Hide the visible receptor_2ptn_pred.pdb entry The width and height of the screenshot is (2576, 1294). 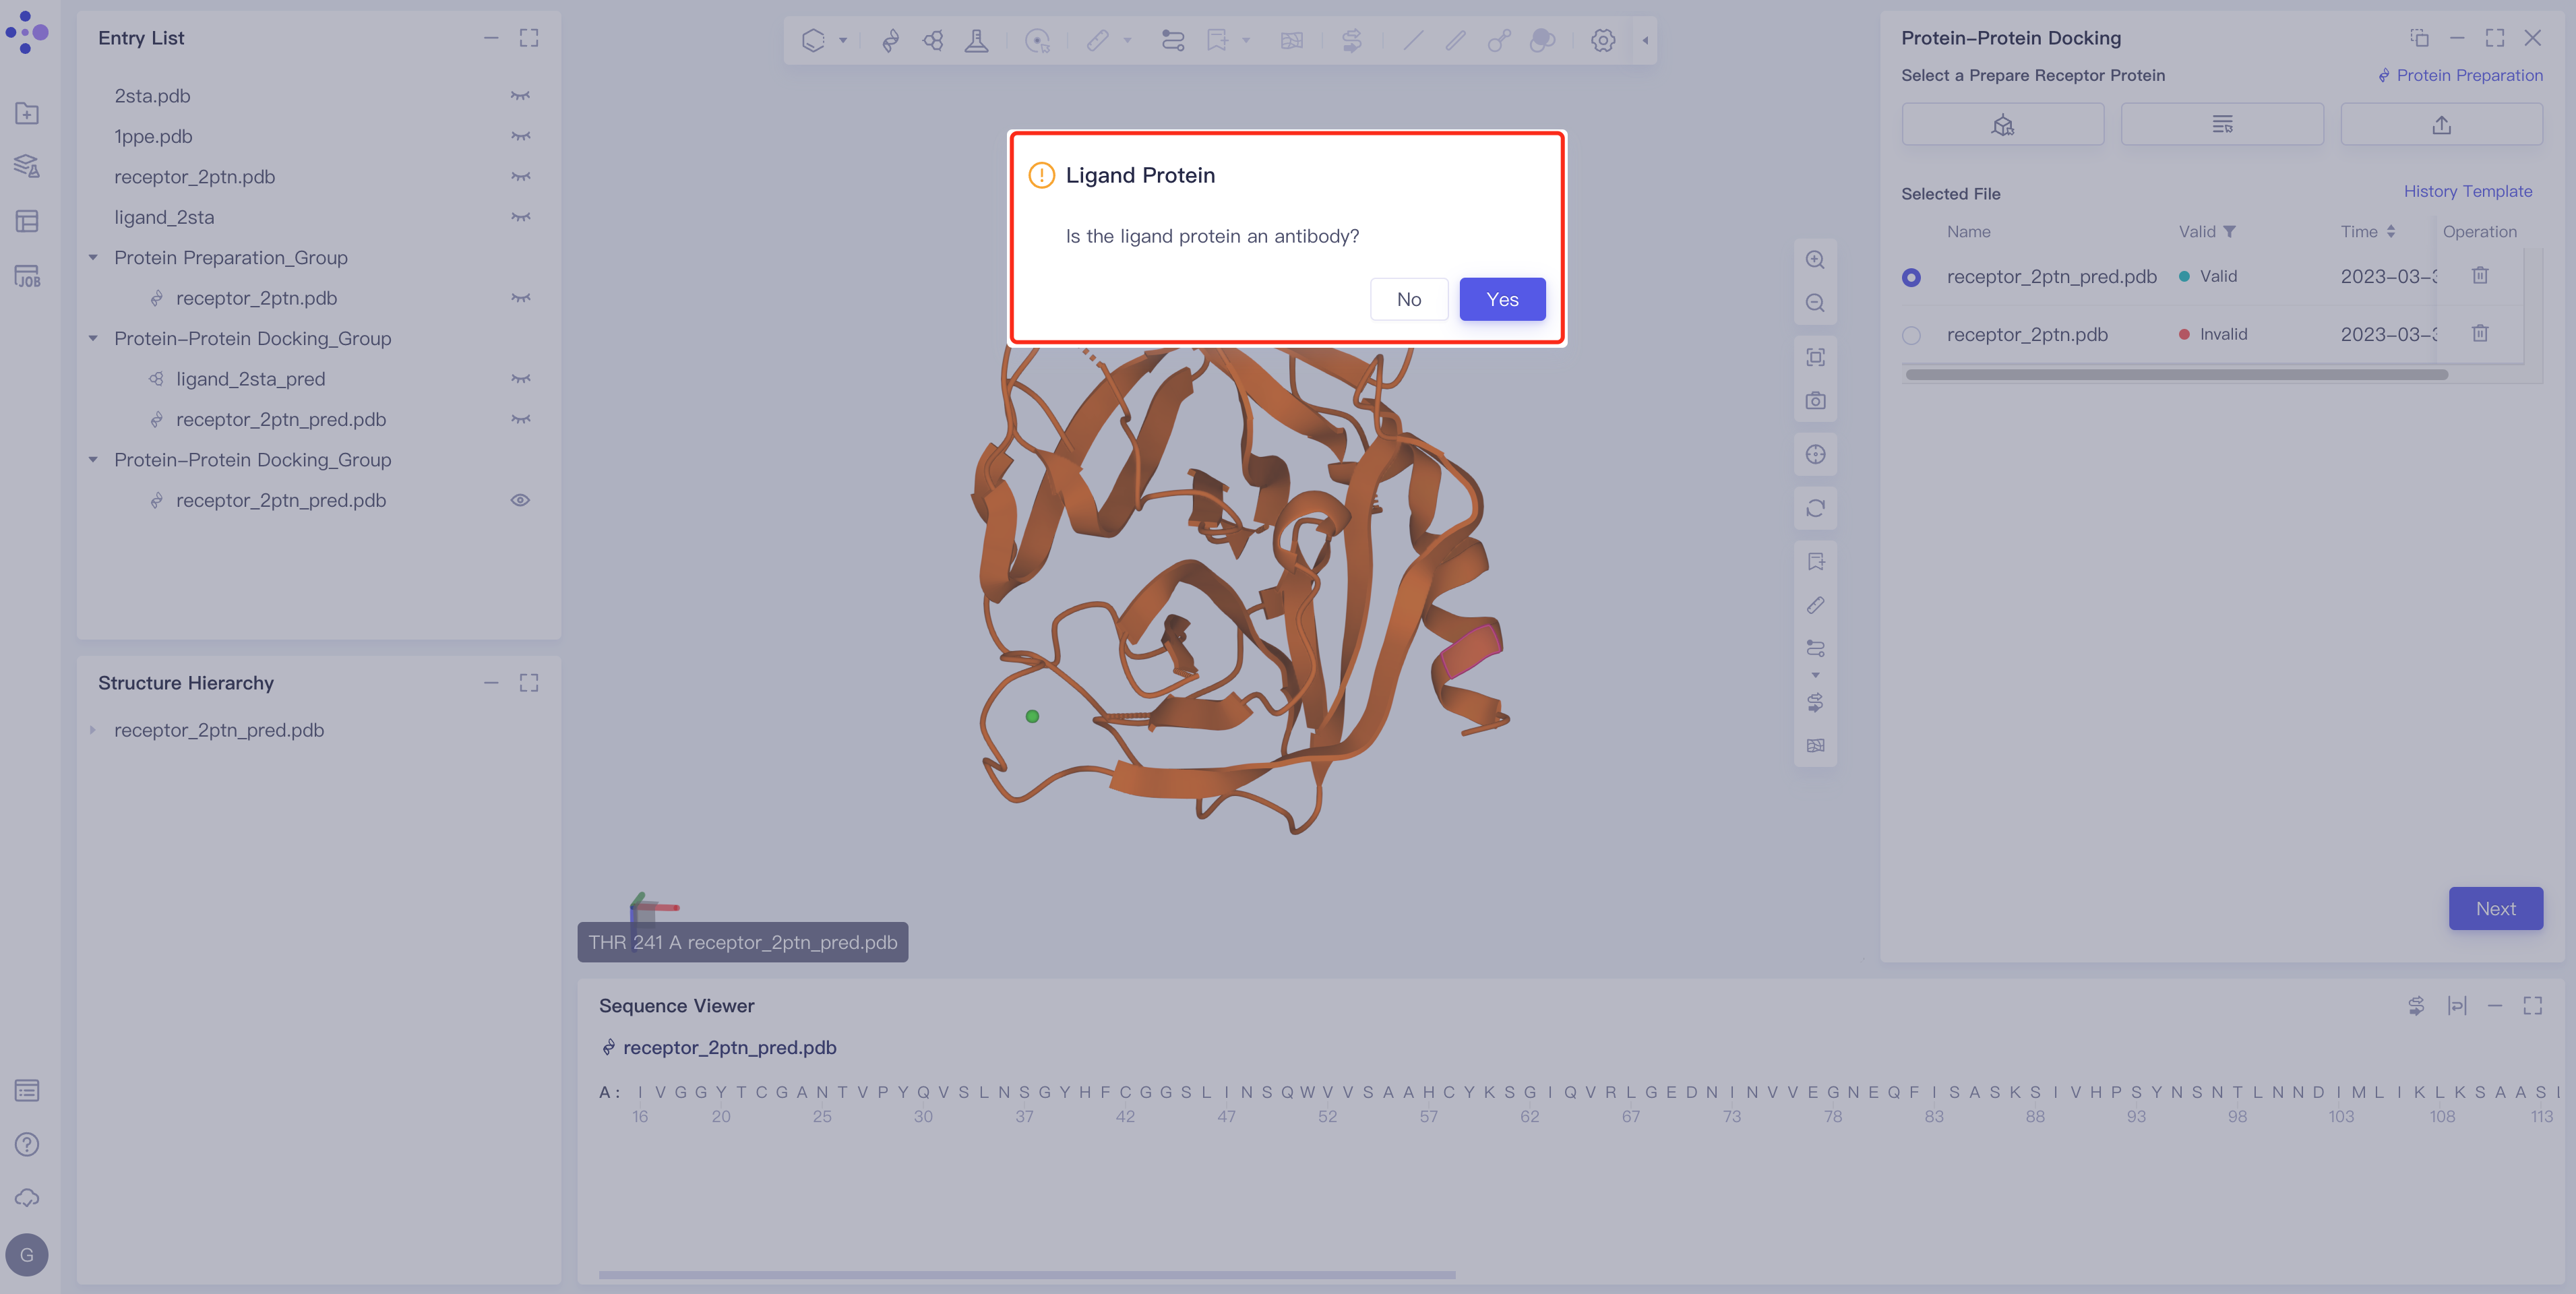click(x=520, y=500)
